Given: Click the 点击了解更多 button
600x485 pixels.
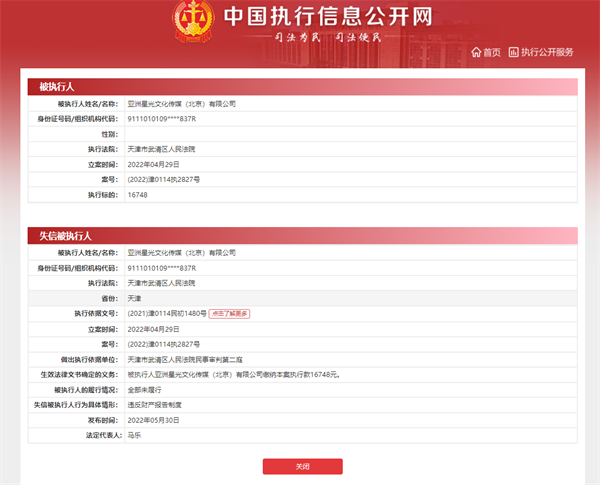Looking at the screenshot, I should (229, 314).
